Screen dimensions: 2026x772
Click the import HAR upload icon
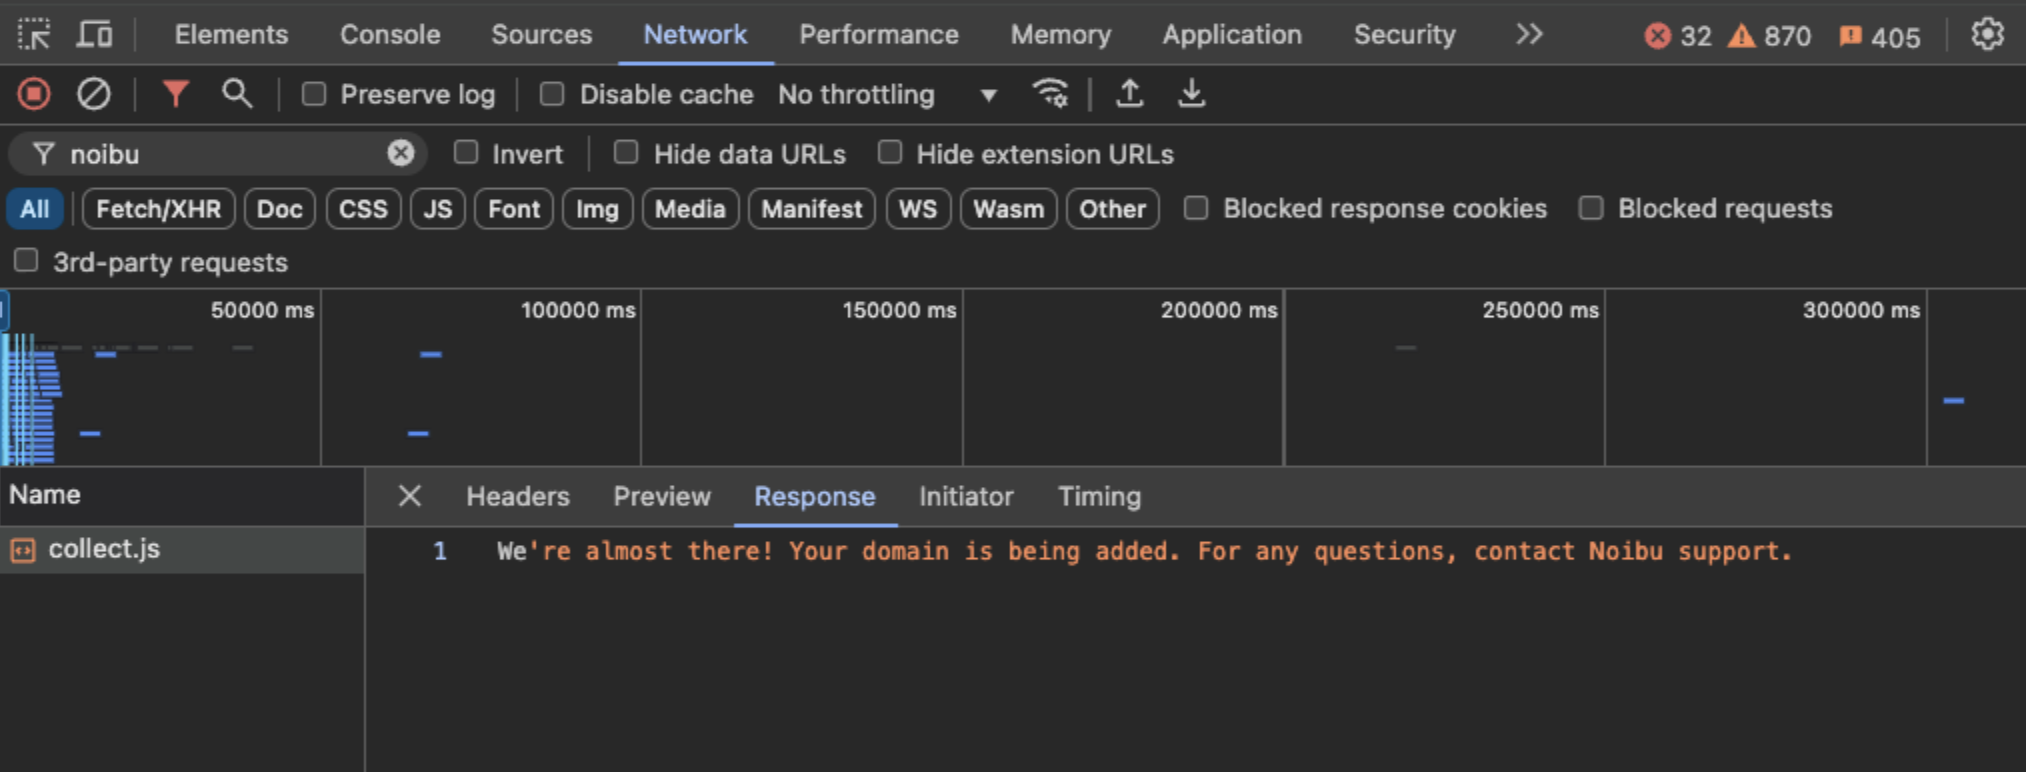[x=1130, y=94]
